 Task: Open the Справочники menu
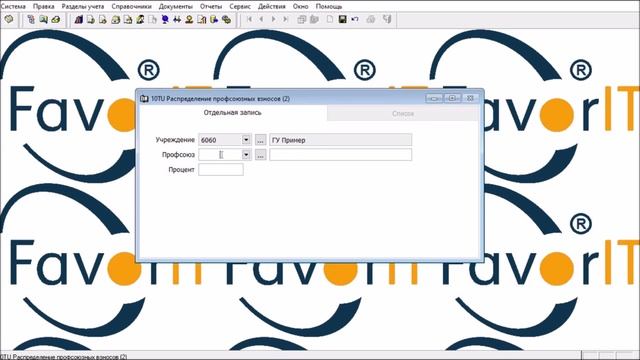pyautogui.click(x=131, y=6)
